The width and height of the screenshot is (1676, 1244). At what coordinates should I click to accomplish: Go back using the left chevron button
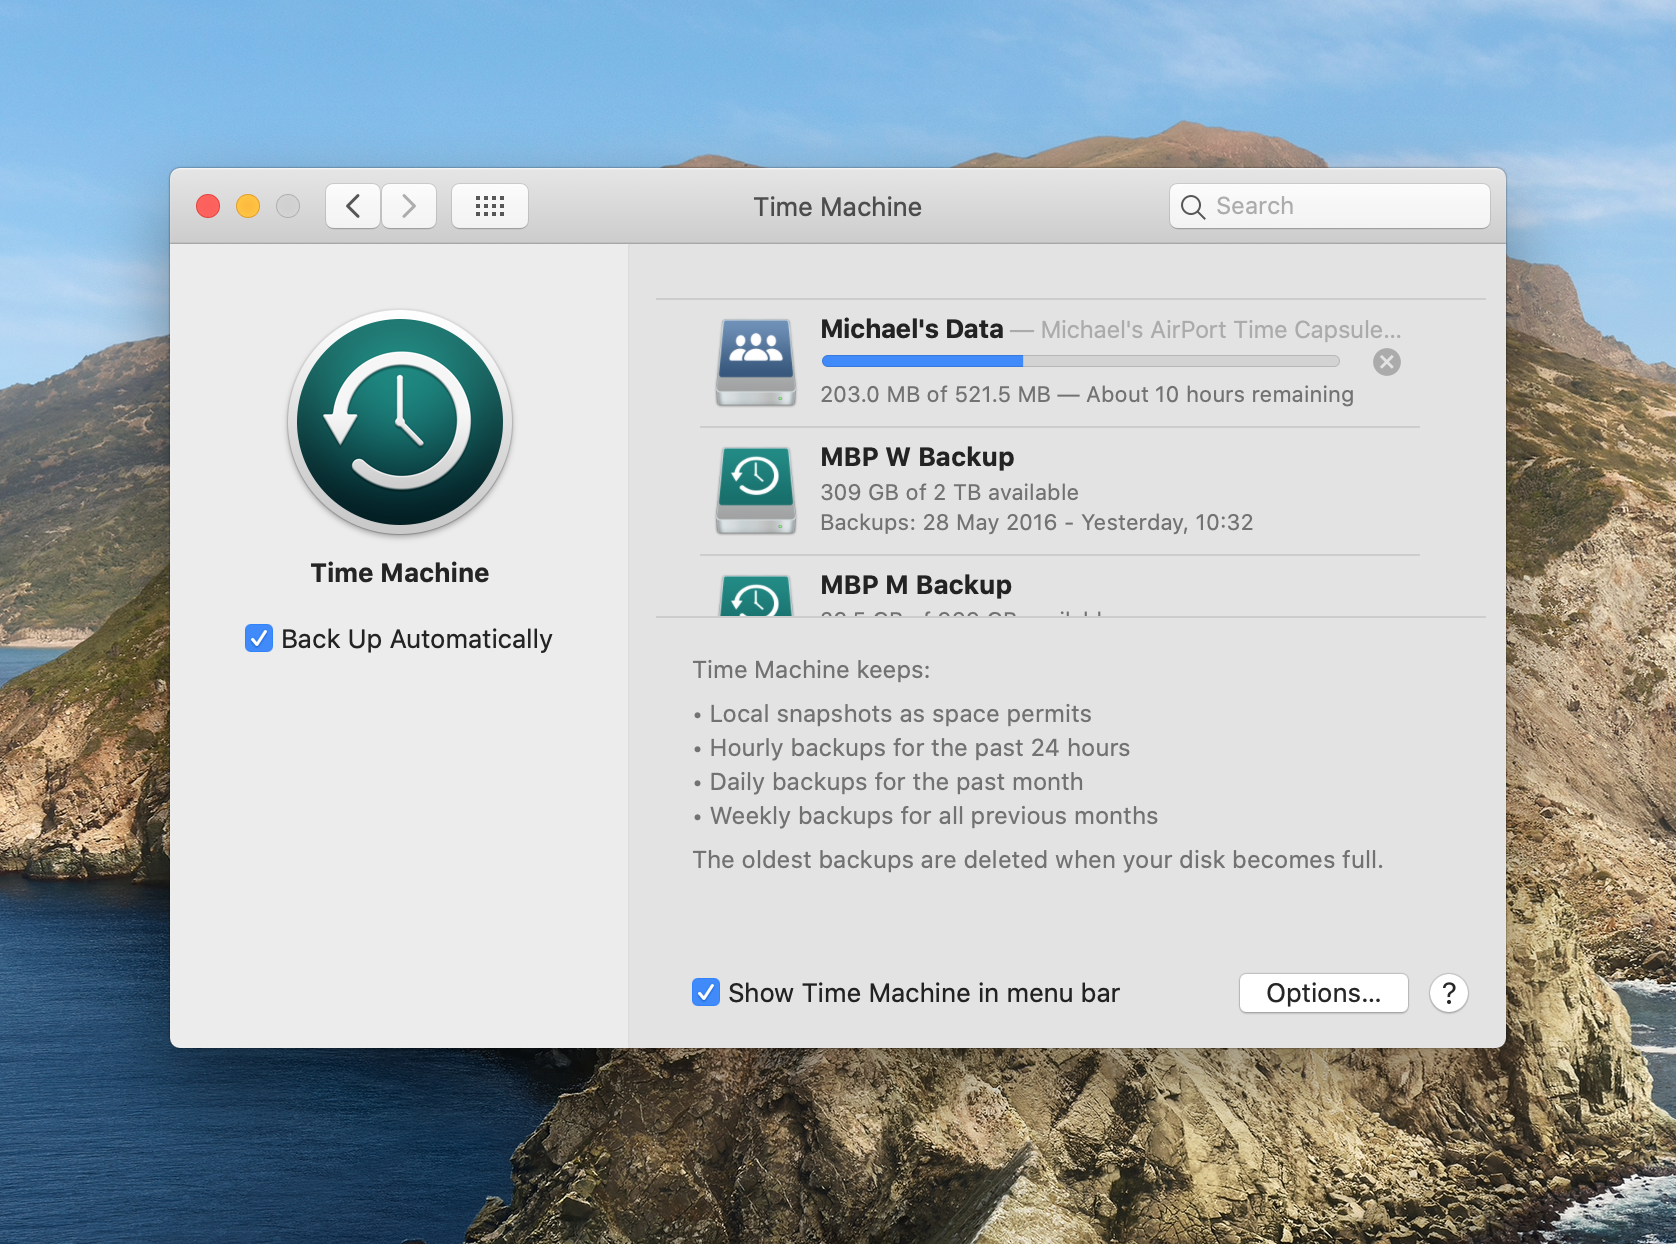pyautogui.click(x=353, y=207)
